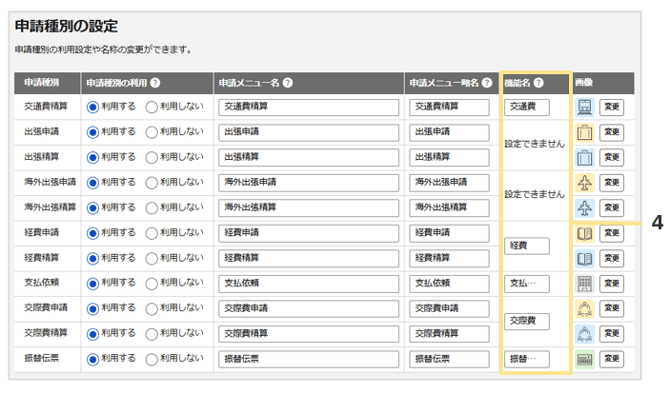Click the blue airplane icon for 海外出張精算
The image size is (670, 394).
[584, 208]
